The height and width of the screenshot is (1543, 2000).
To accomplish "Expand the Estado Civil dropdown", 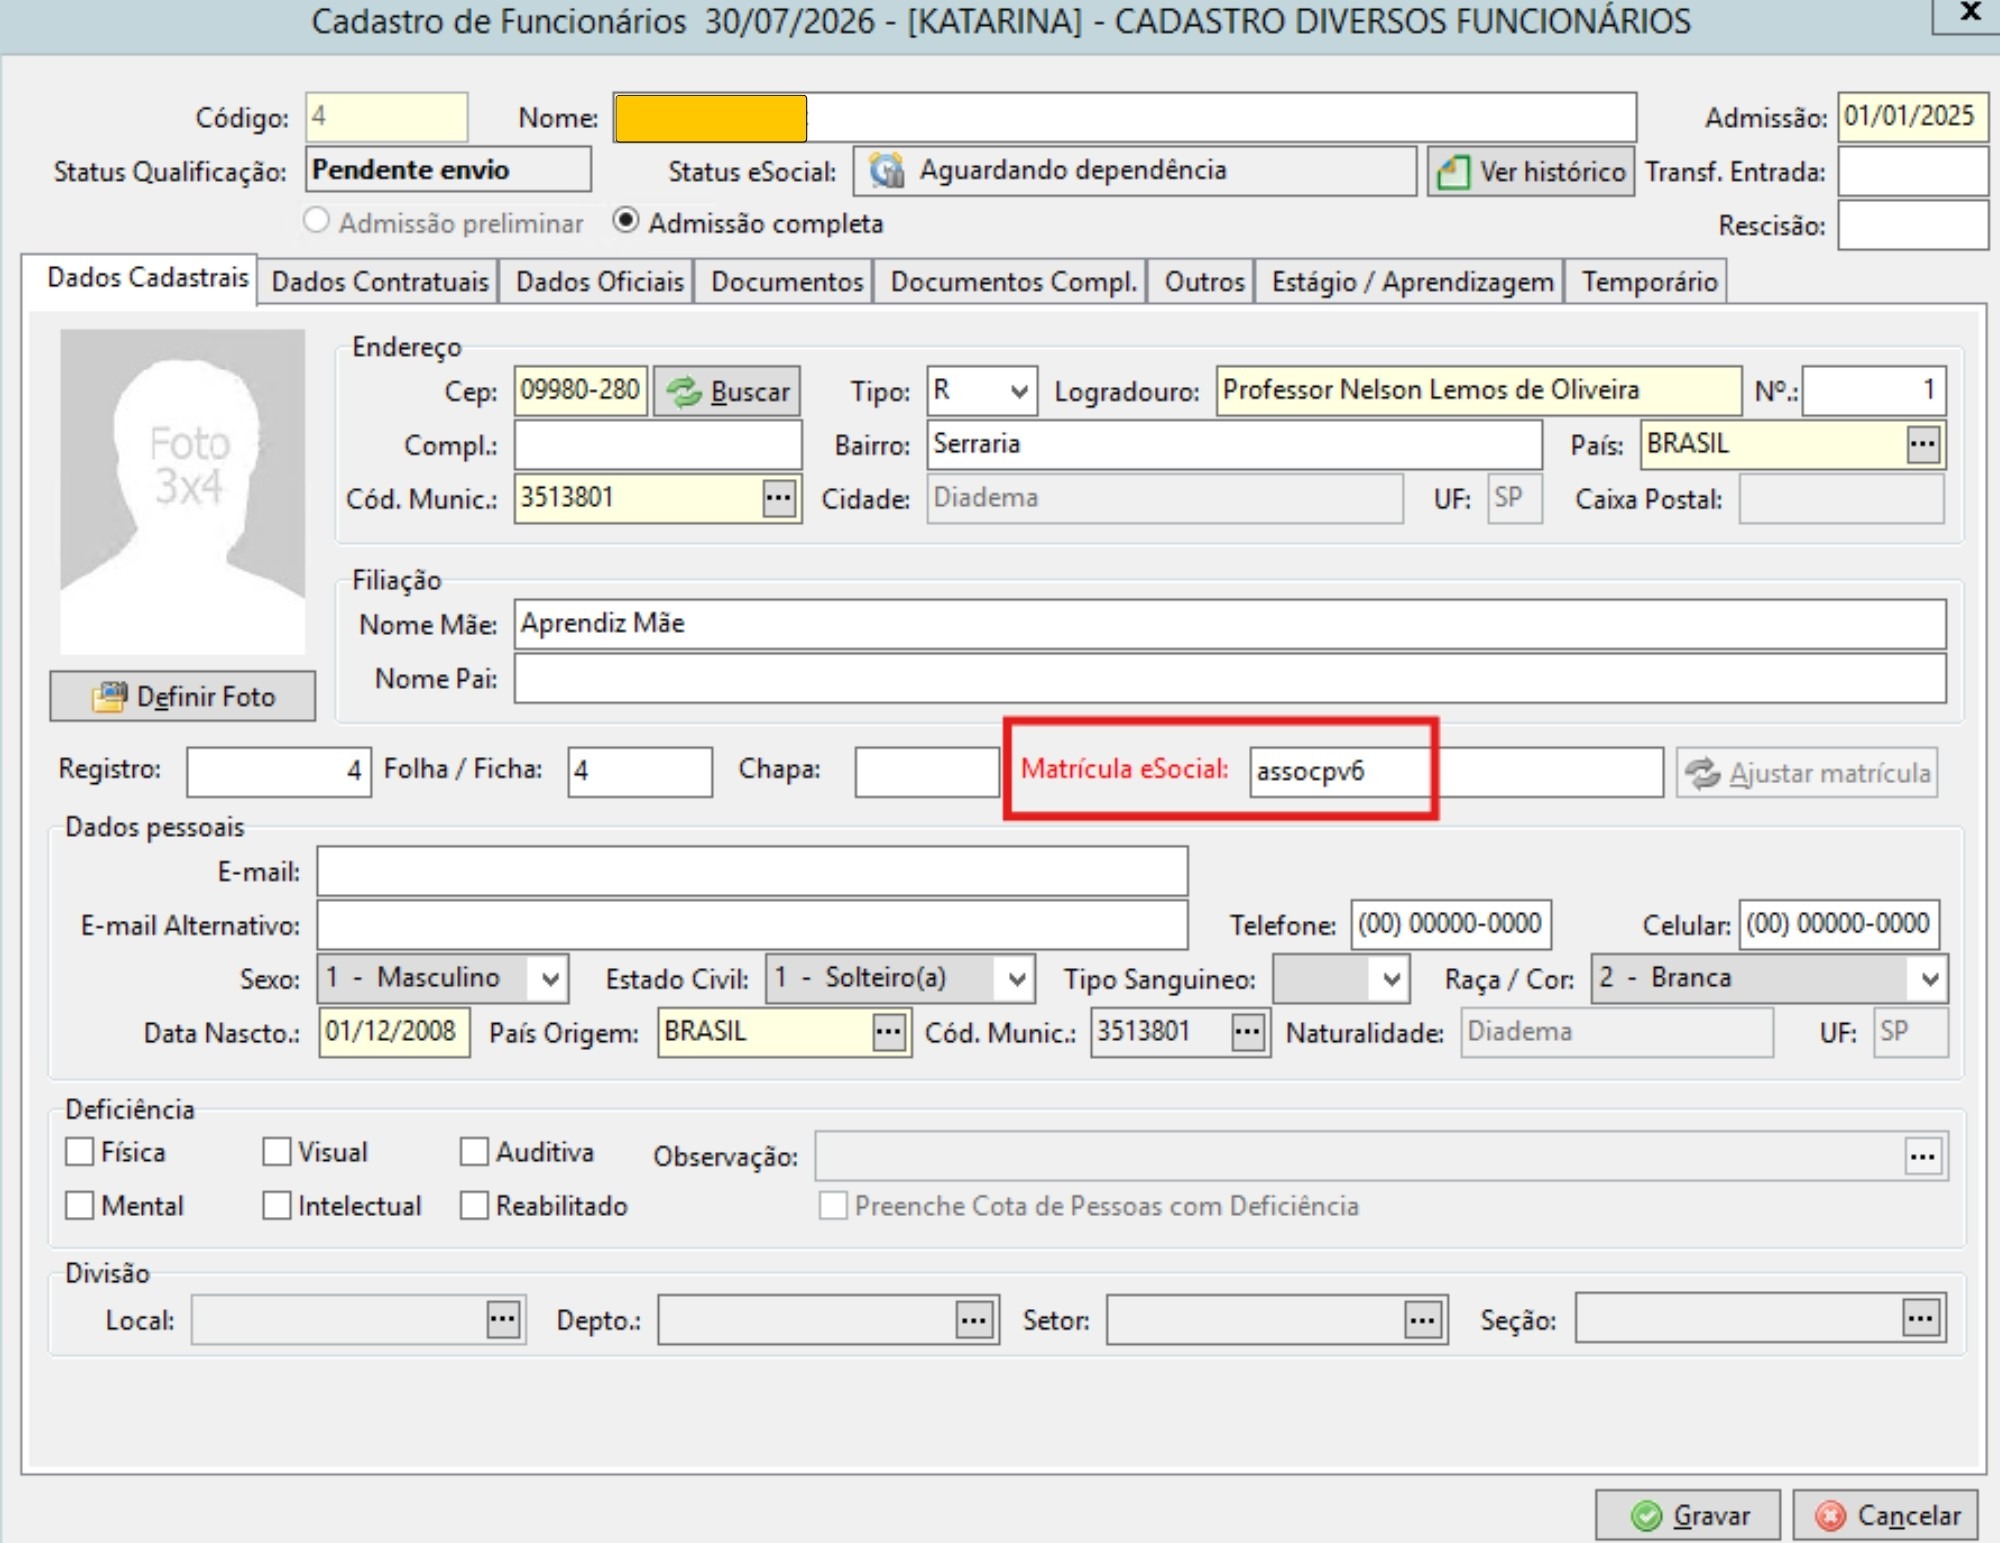I will click(x=1016, y=978).
